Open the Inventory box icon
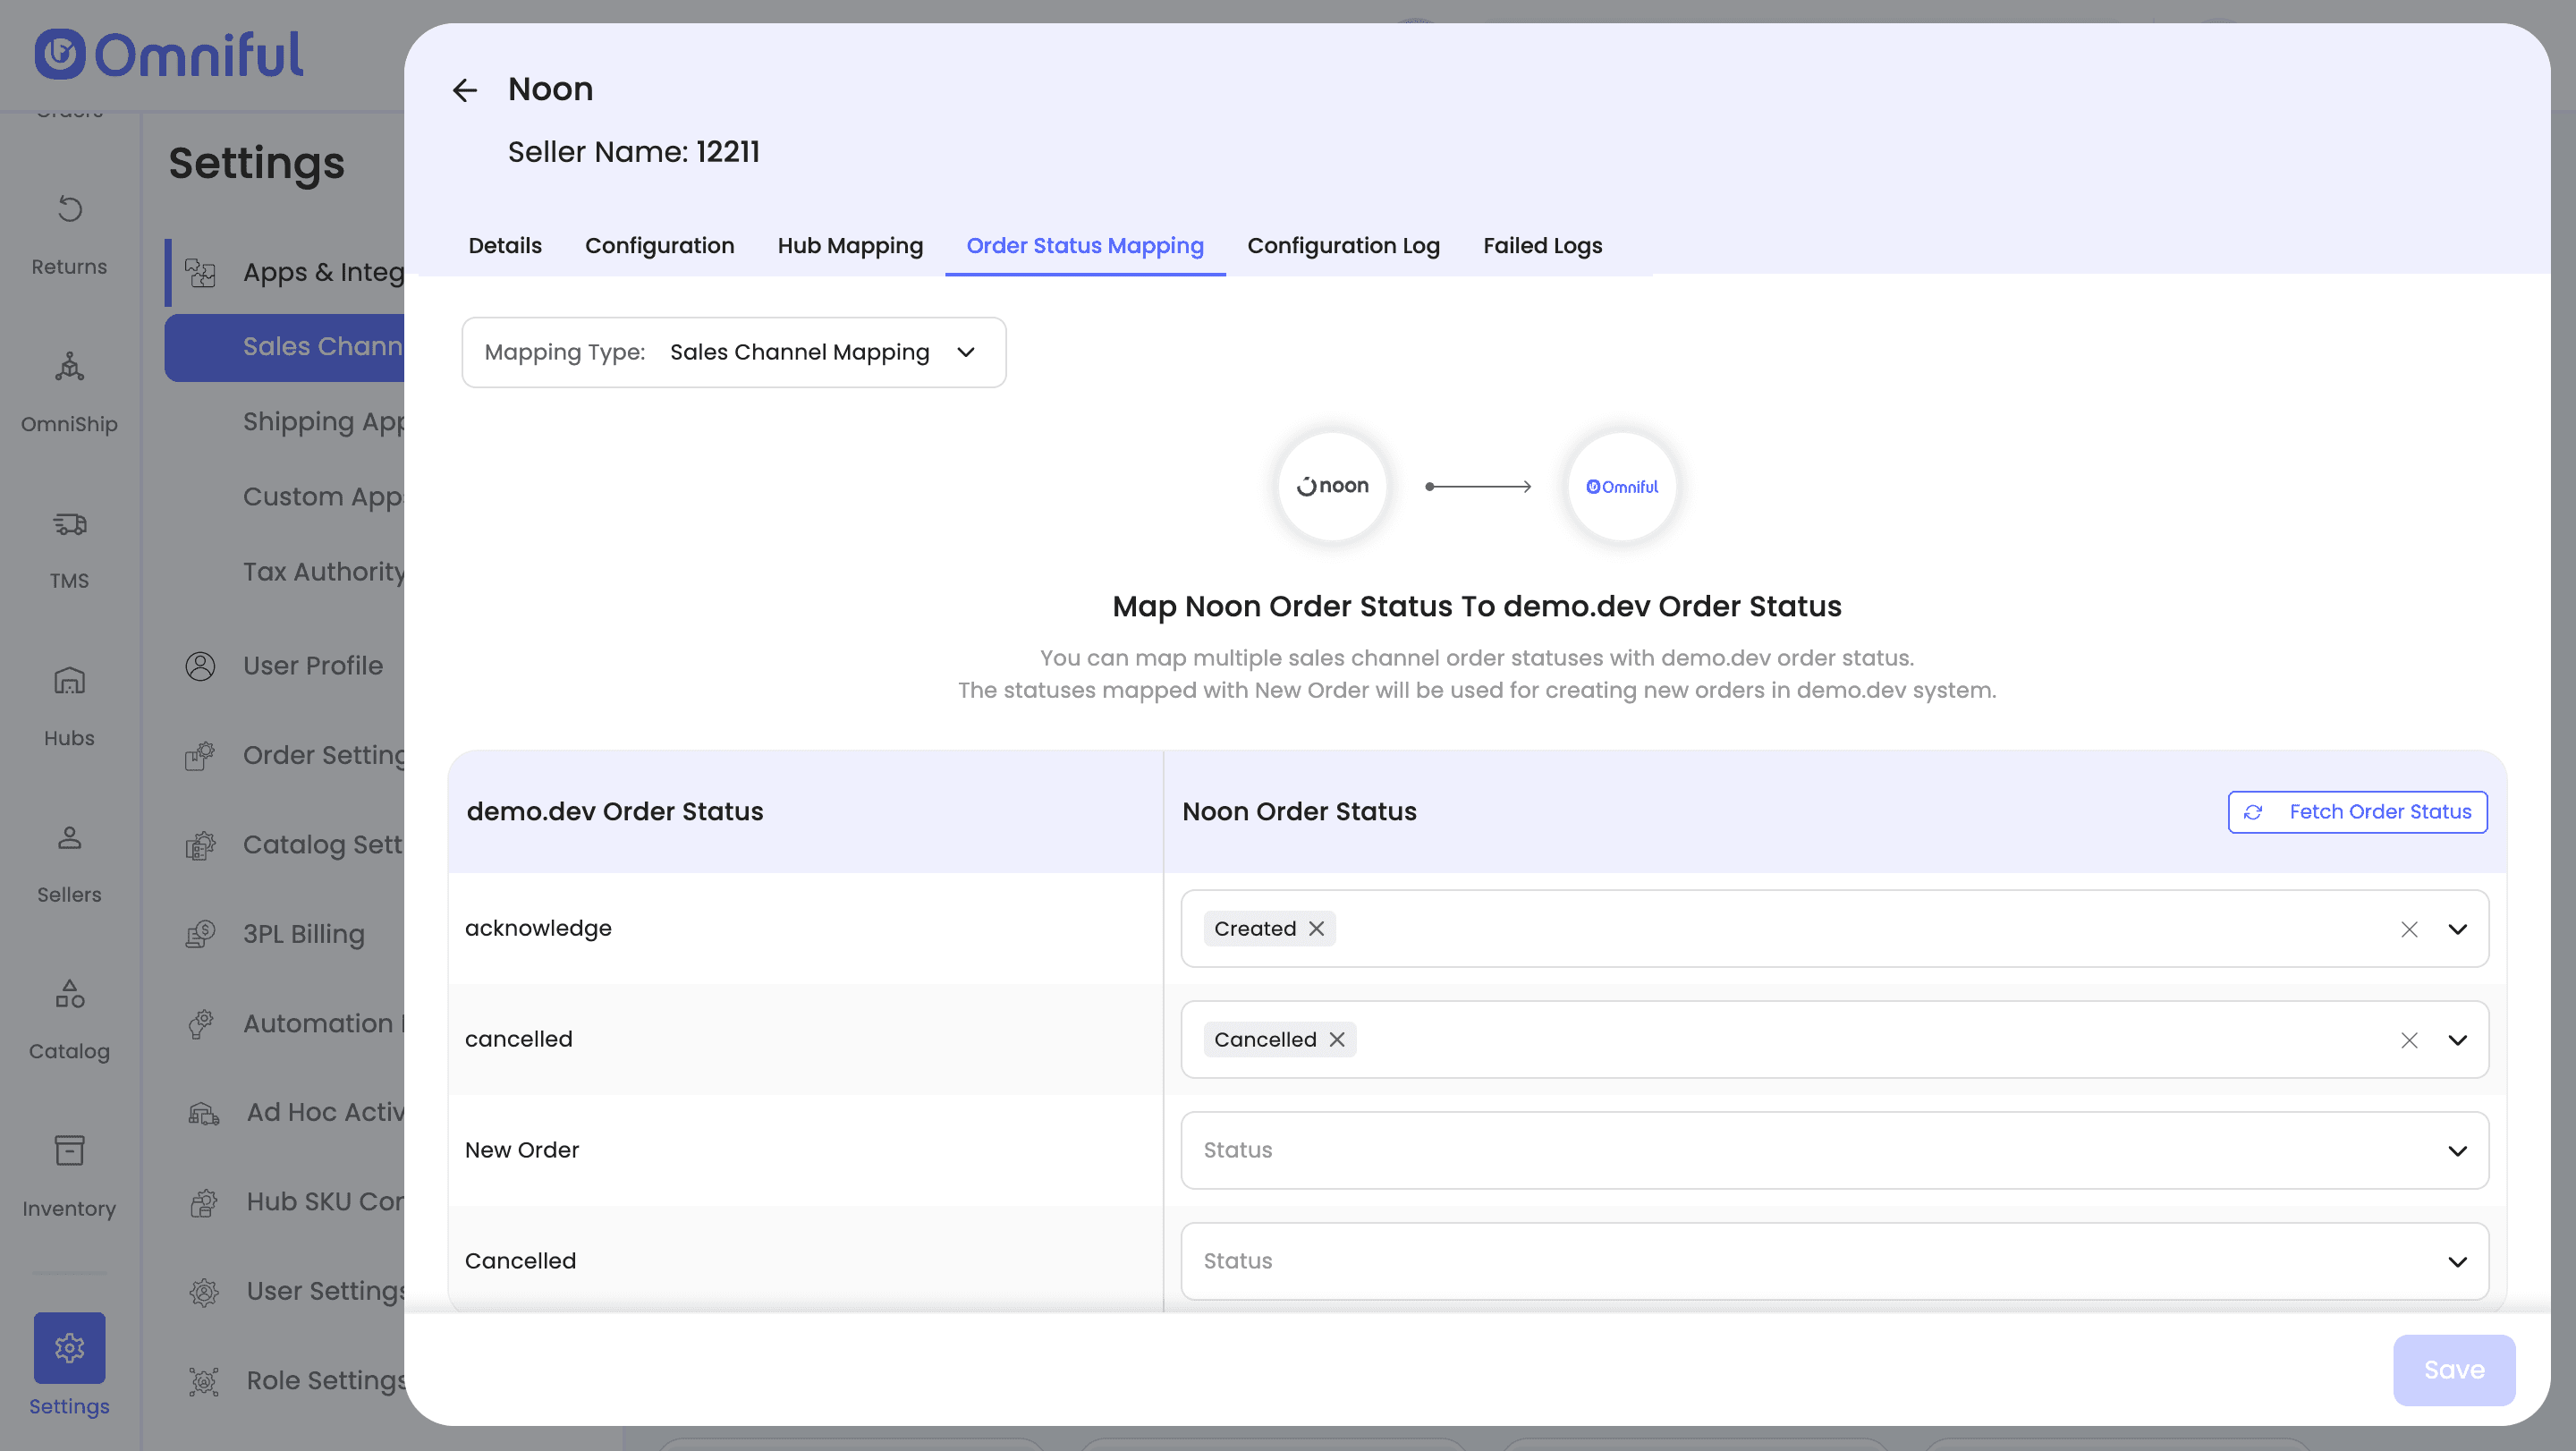Image resolution: width=2576 pixels, height=1451 pixels. [69, 1151]
